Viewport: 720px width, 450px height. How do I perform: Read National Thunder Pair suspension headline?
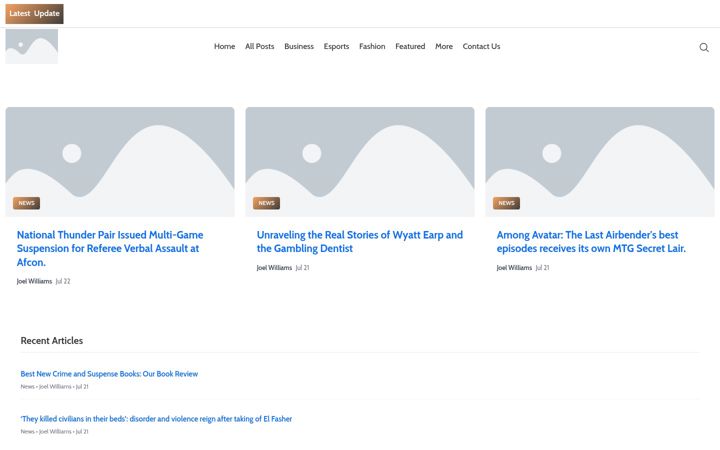[110, 248]
